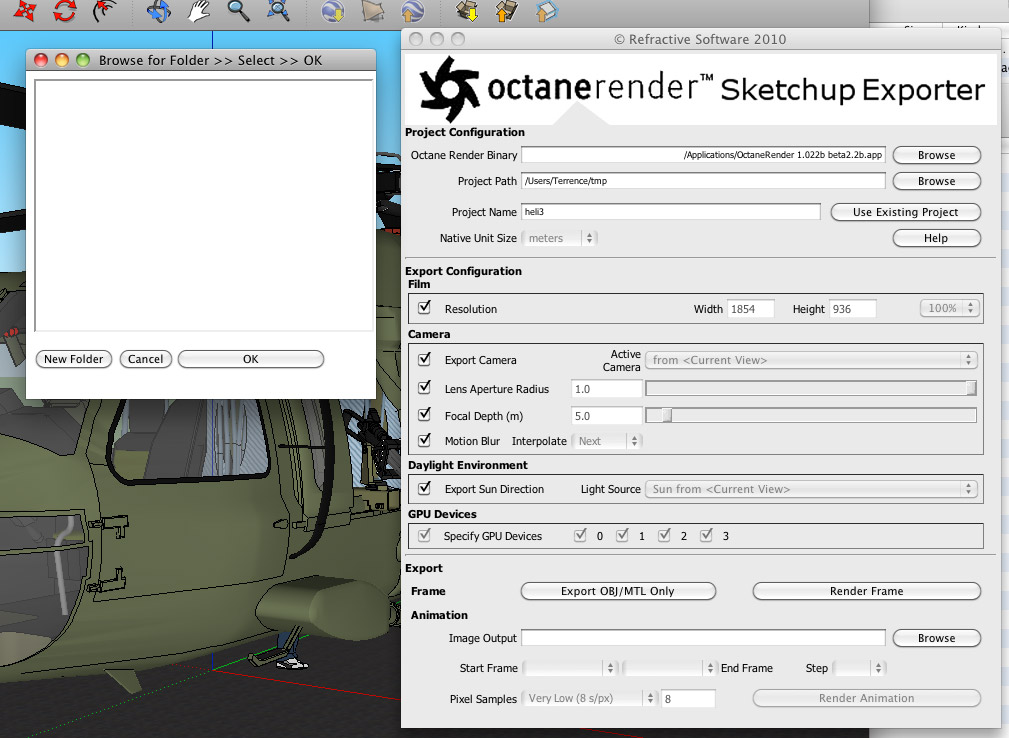Cancel the Browse for Folder dialog
The width and height of the screenshot is (1009, 738).
(145, 359)
